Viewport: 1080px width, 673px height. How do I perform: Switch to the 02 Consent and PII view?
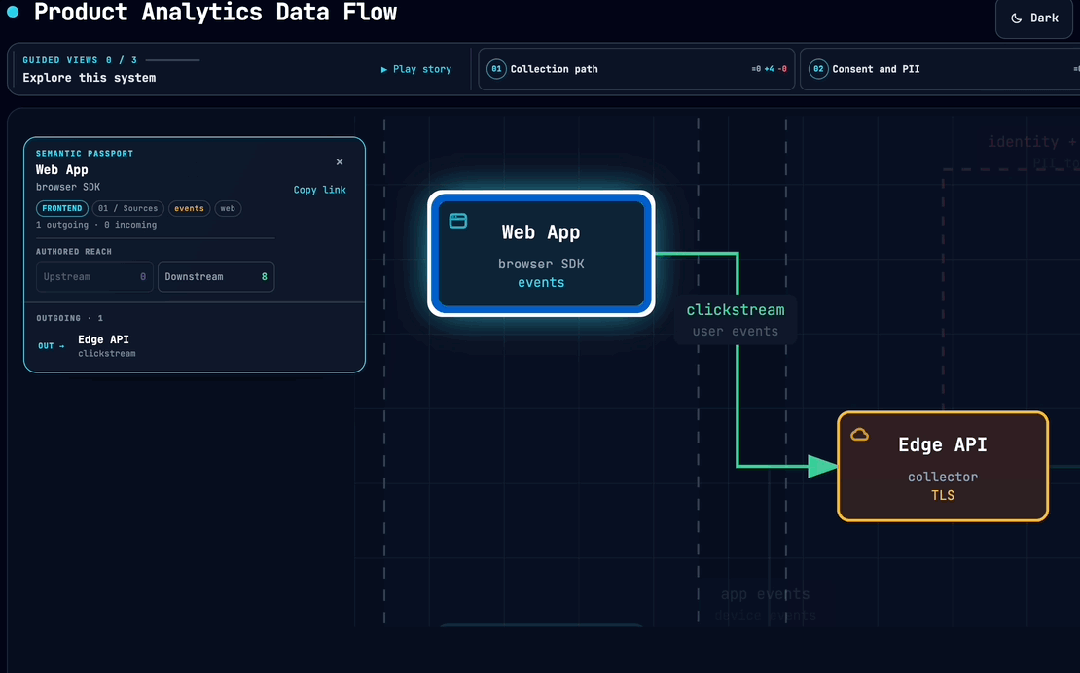point(940,69)
